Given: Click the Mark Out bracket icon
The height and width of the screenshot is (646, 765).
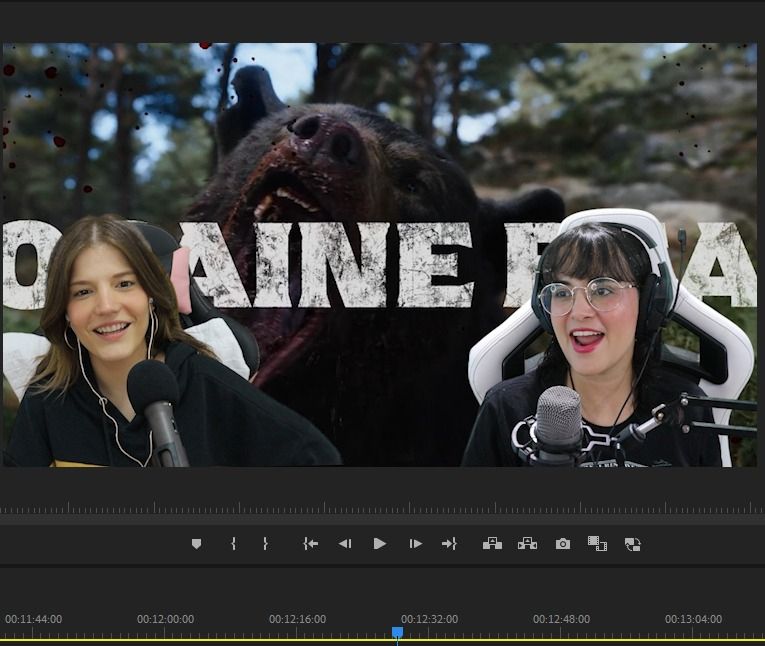Looking at the screenshot, I should coord(265,544).
